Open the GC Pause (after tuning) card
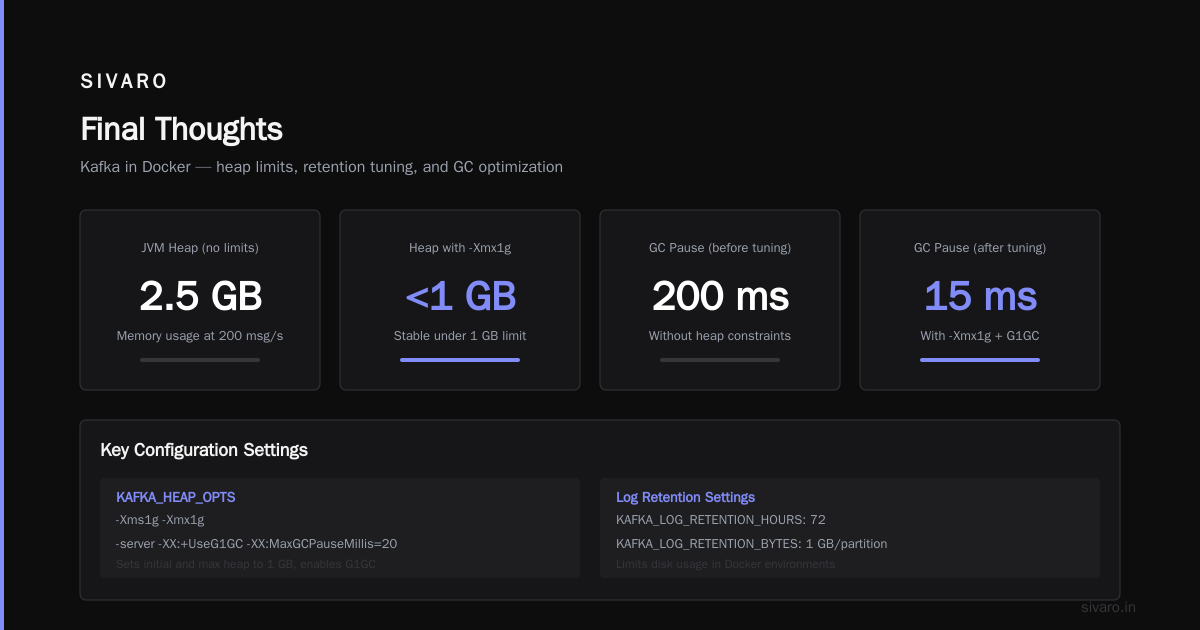The image size is (1200, 630). tap(980, 300)
